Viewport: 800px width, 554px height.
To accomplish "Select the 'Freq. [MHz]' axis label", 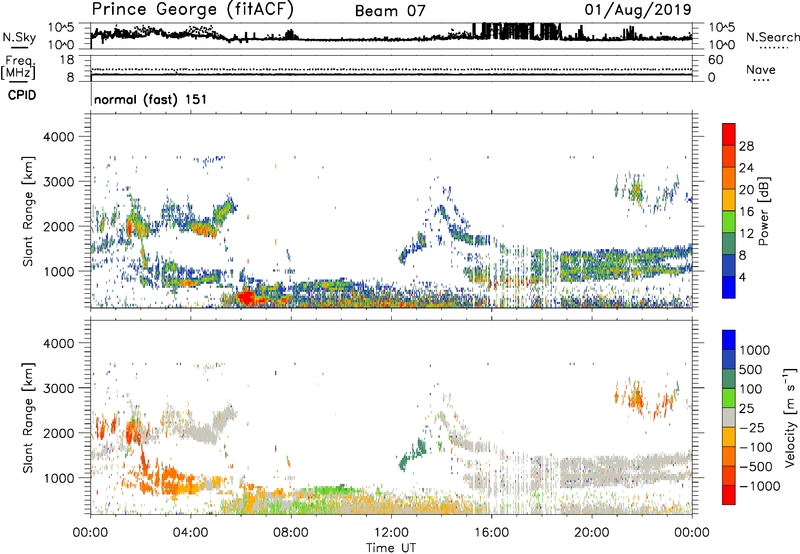I will tap(19, 67).
